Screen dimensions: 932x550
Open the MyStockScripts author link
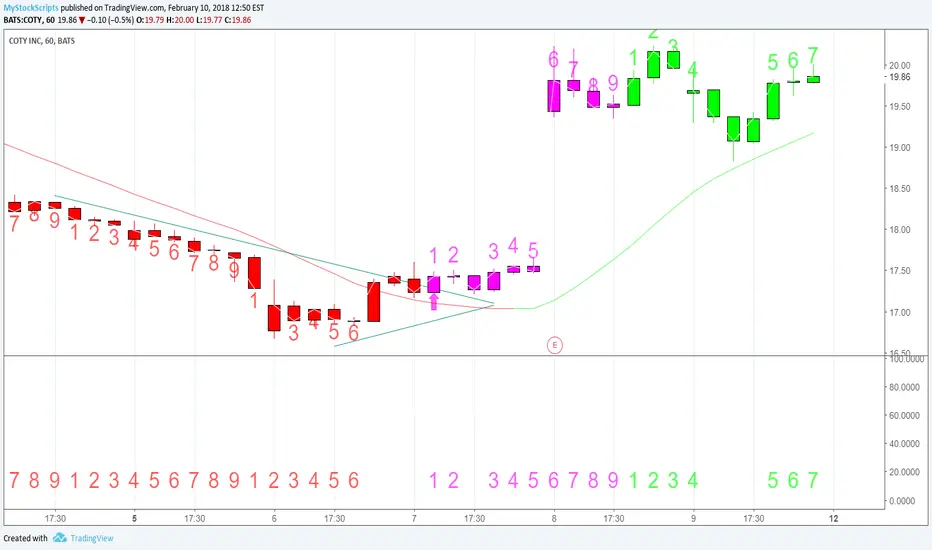31,8
